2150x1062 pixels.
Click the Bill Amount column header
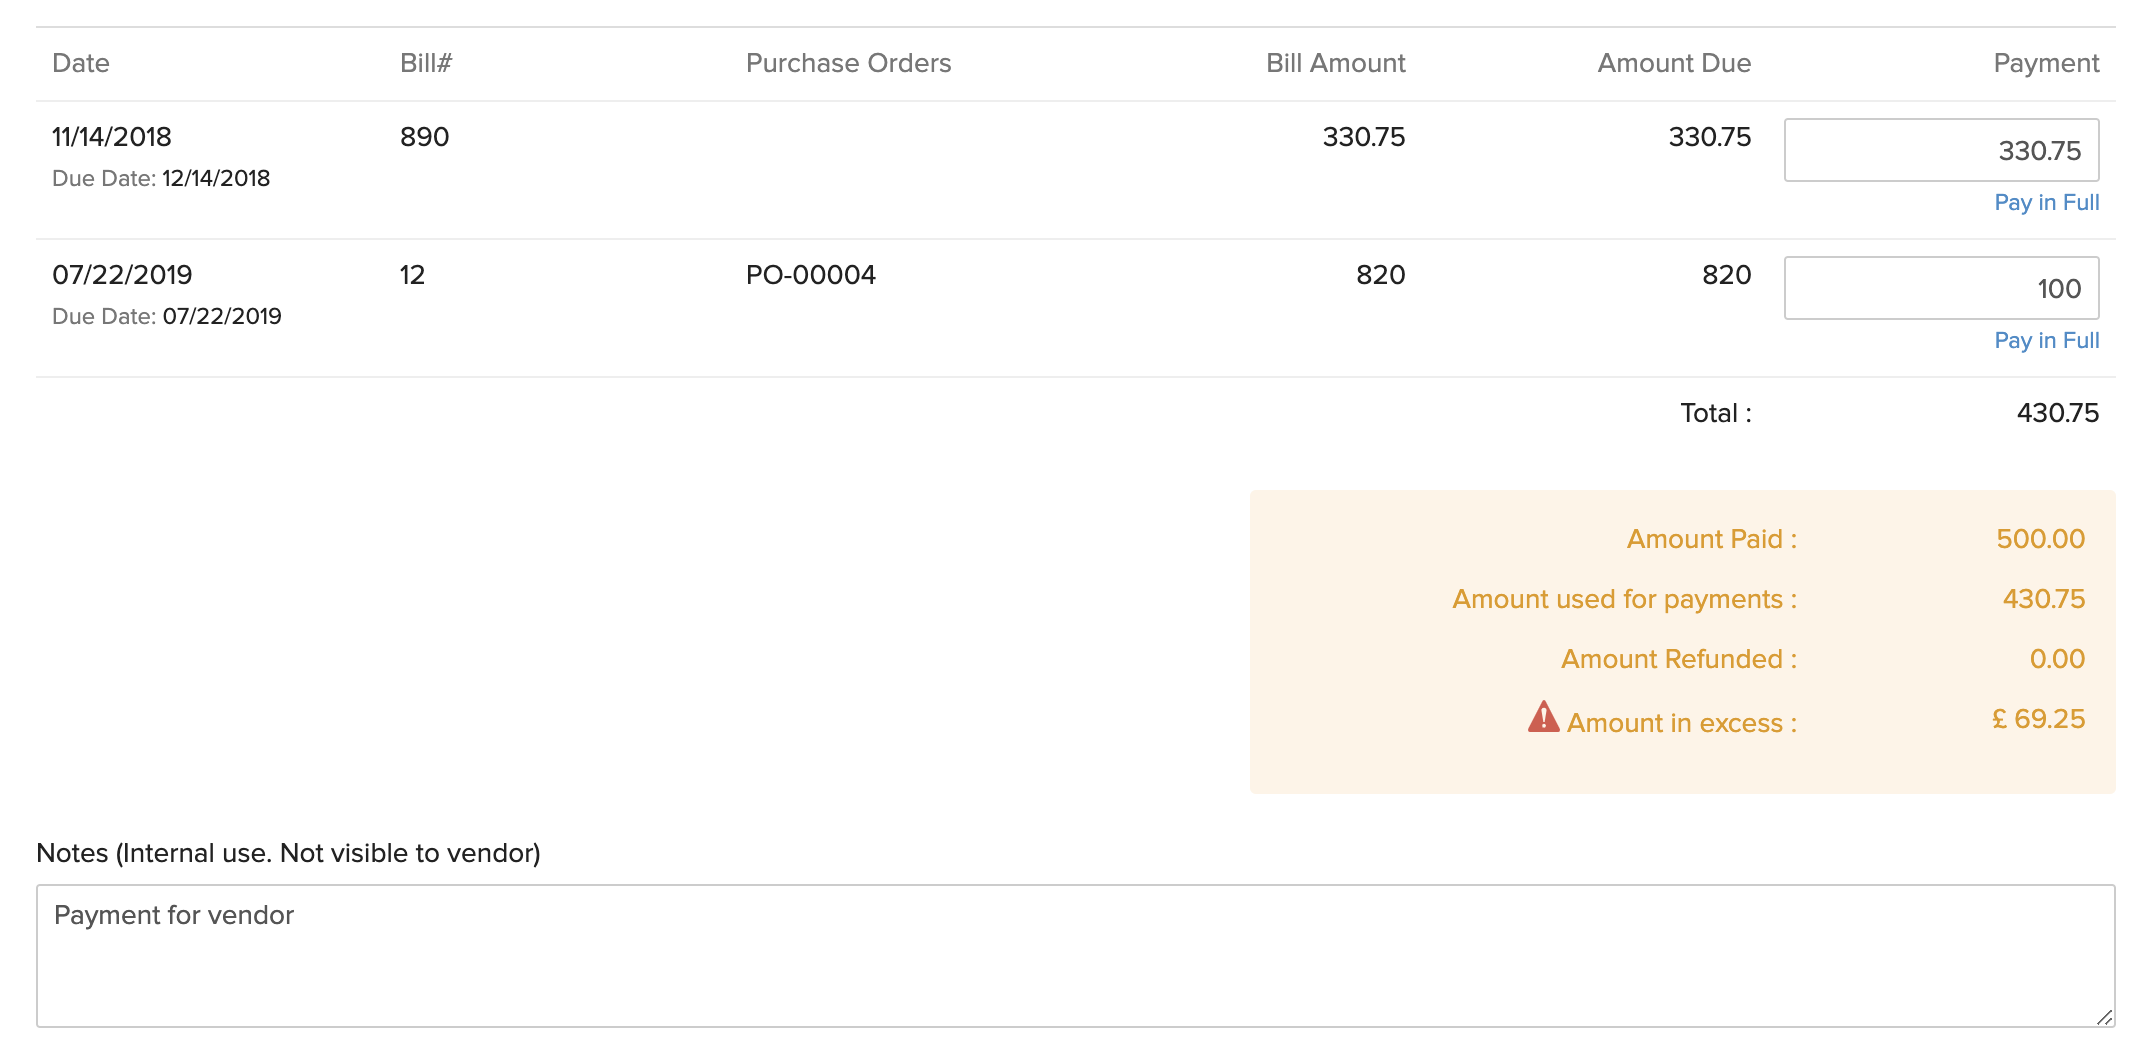[1335, 64]
